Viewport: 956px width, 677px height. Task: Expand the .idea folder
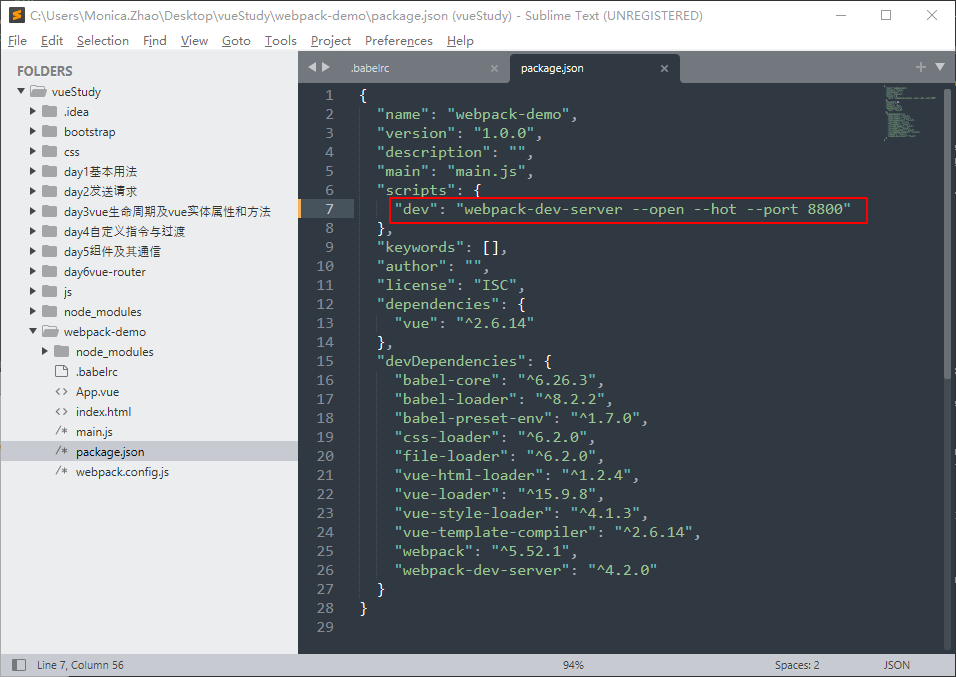click(x=33, y=111)
